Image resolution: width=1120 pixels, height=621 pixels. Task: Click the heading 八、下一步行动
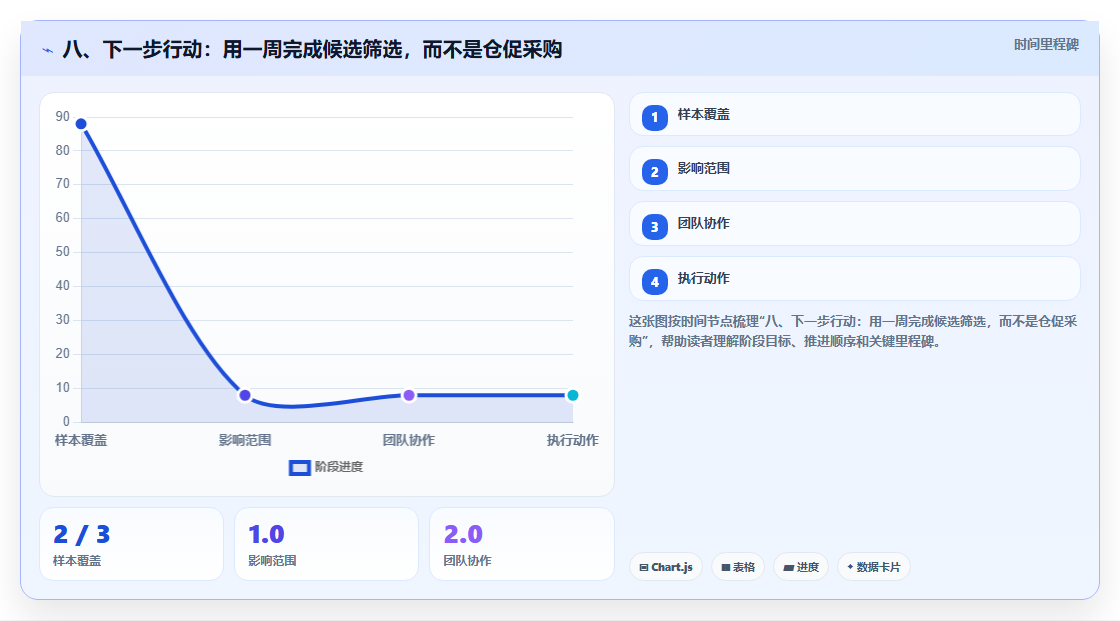point(312,49)
